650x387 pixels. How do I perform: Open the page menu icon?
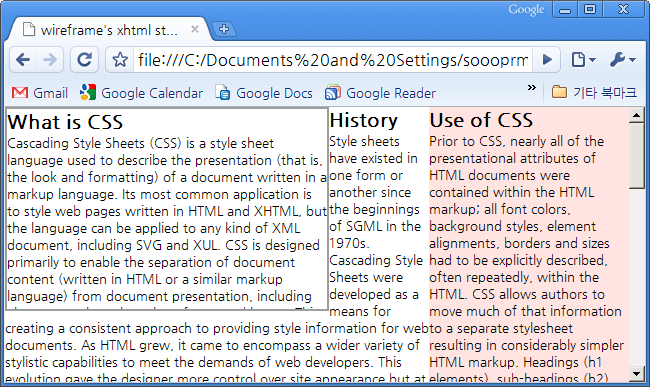(x=583, y=60)
